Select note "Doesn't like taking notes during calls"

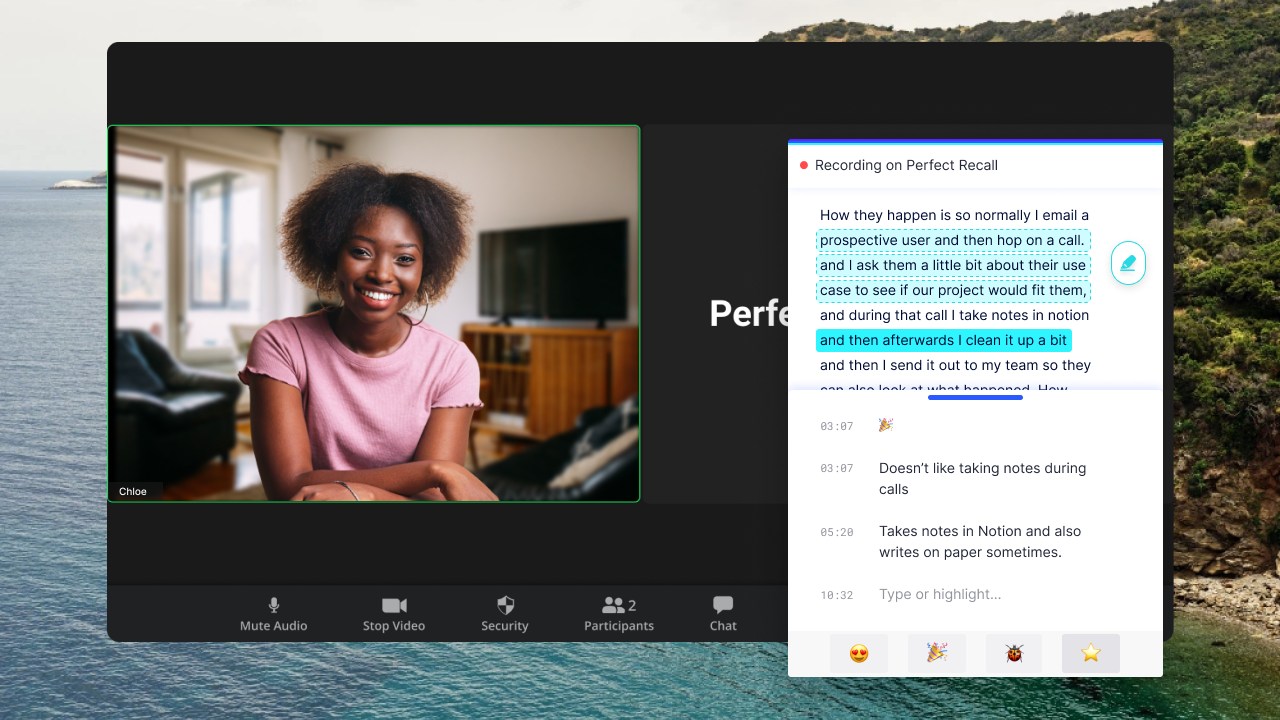coord(982,478)
